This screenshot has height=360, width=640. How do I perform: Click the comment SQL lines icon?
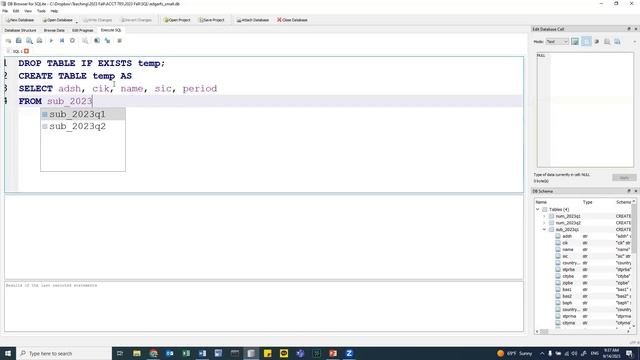[x=120, y=41]
